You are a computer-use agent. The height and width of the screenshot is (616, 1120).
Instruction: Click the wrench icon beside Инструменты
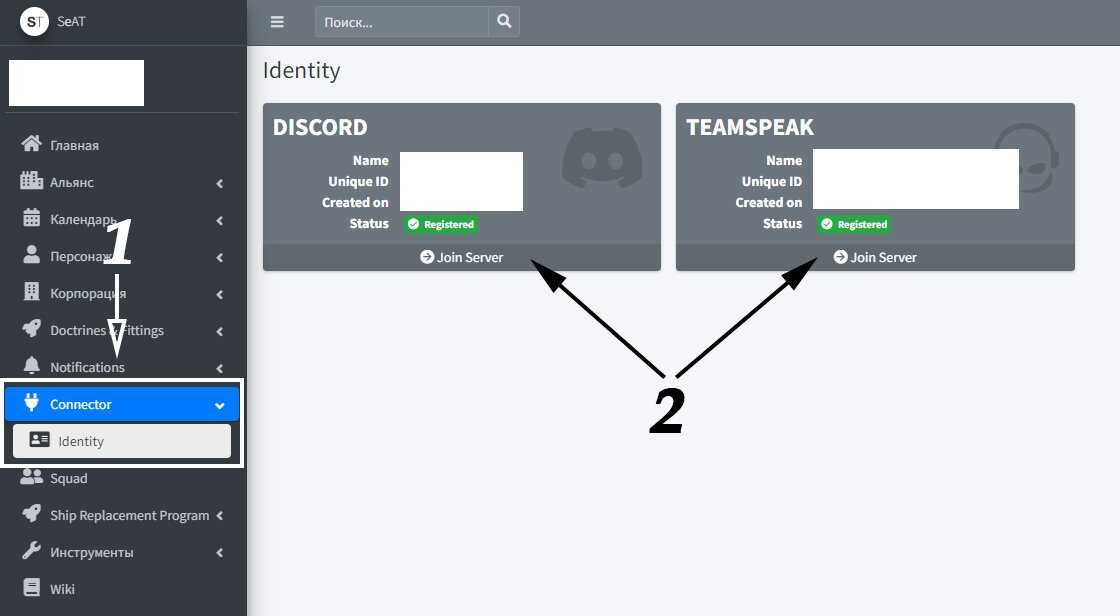tap(31, 550)
